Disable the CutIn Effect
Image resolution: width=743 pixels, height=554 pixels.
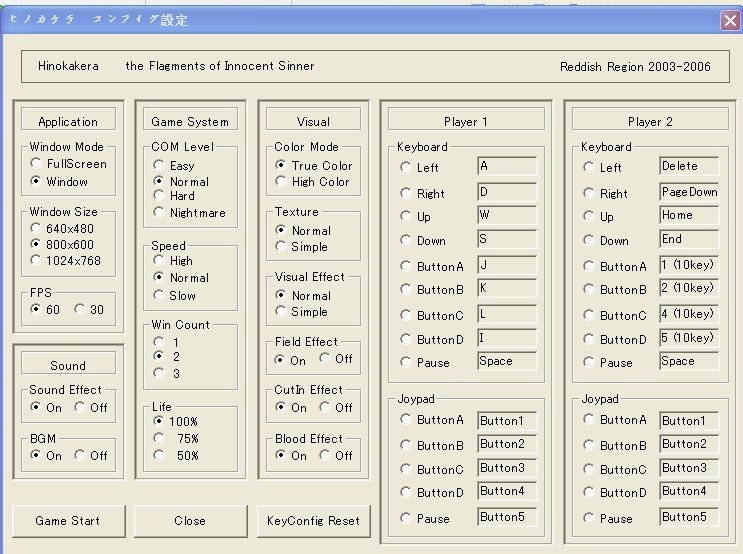(x=326, y=408)
